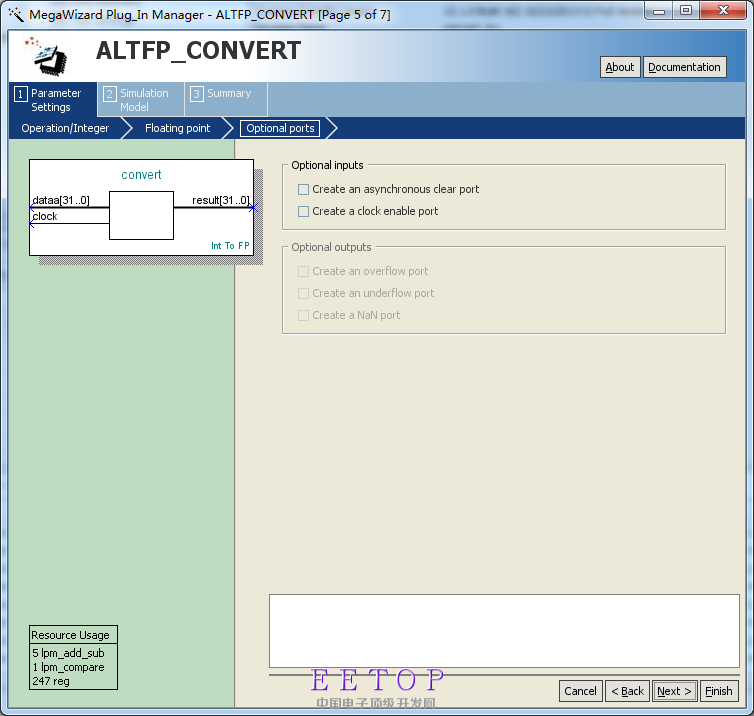The height and width of the screenshot is (716, 754).
Task: Switch to the Simulation Model tab
Action: click(x=141, y=100)
